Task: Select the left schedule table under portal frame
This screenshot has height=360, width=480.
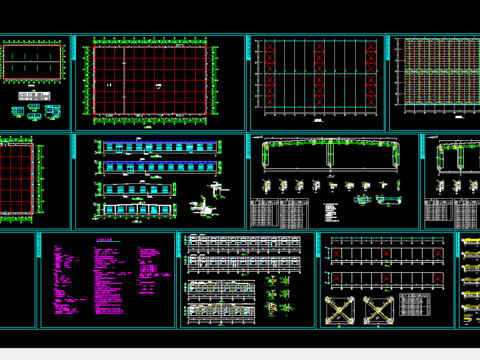Action: point(264,213)
